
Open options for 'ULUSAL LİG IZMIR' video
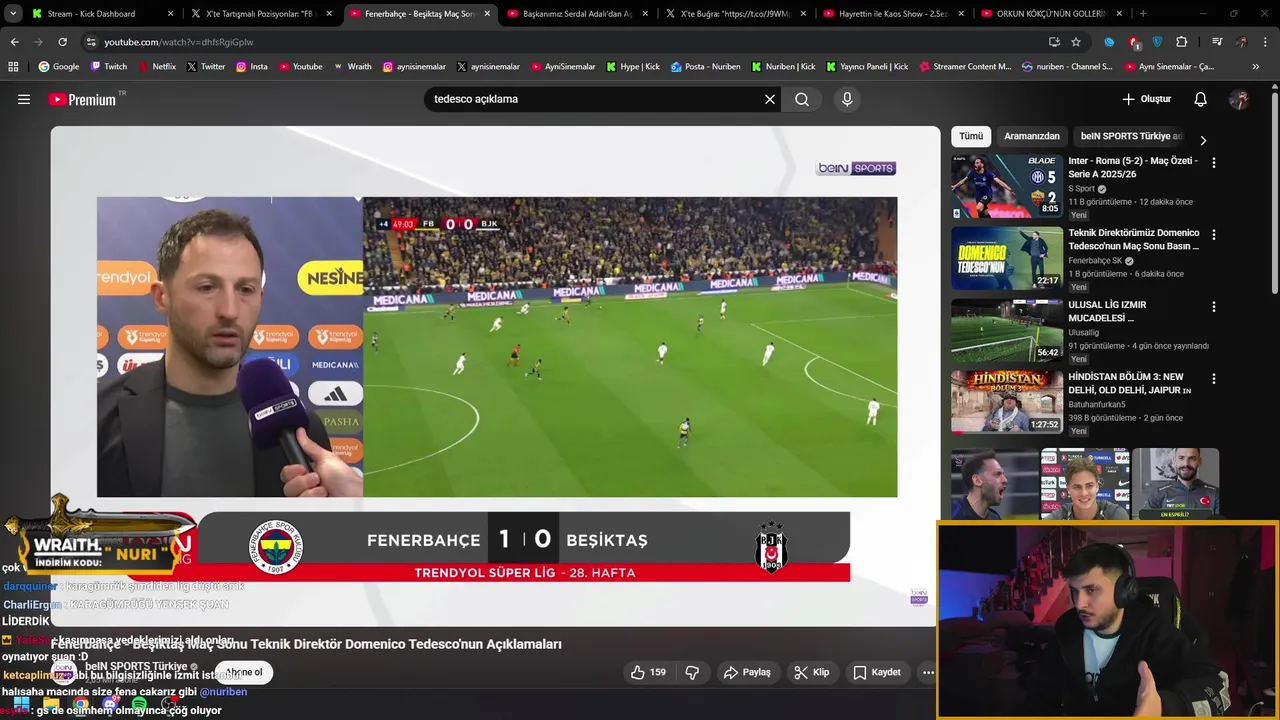(x=1214, y=306)
